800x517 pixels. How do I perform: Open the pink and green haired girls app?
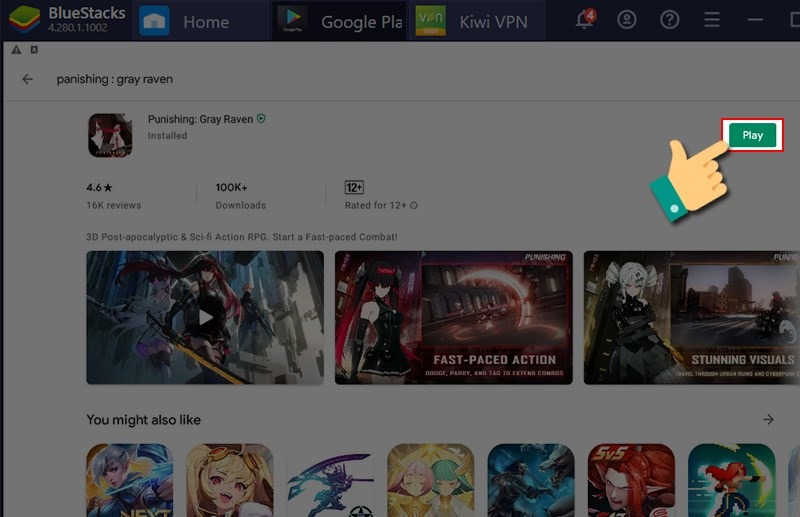[431, 480]
